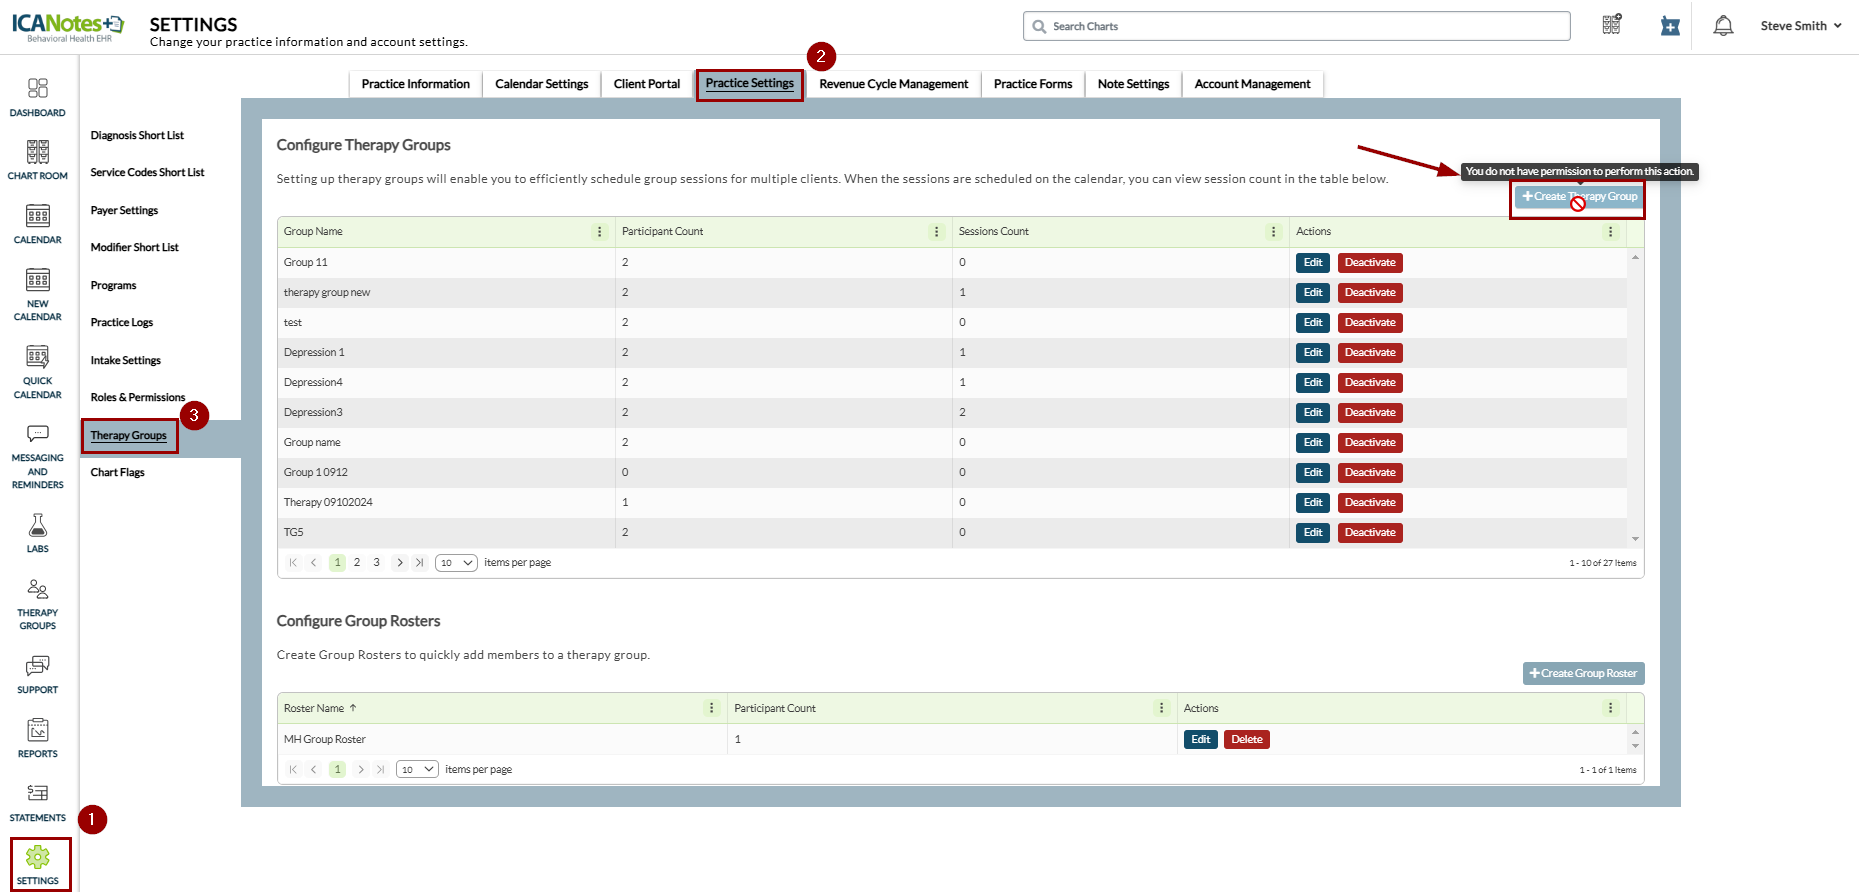This screenshot has width=1859, height=892.
Task: Edit the Depression 1 therapy group
Action: (1312, 353)
